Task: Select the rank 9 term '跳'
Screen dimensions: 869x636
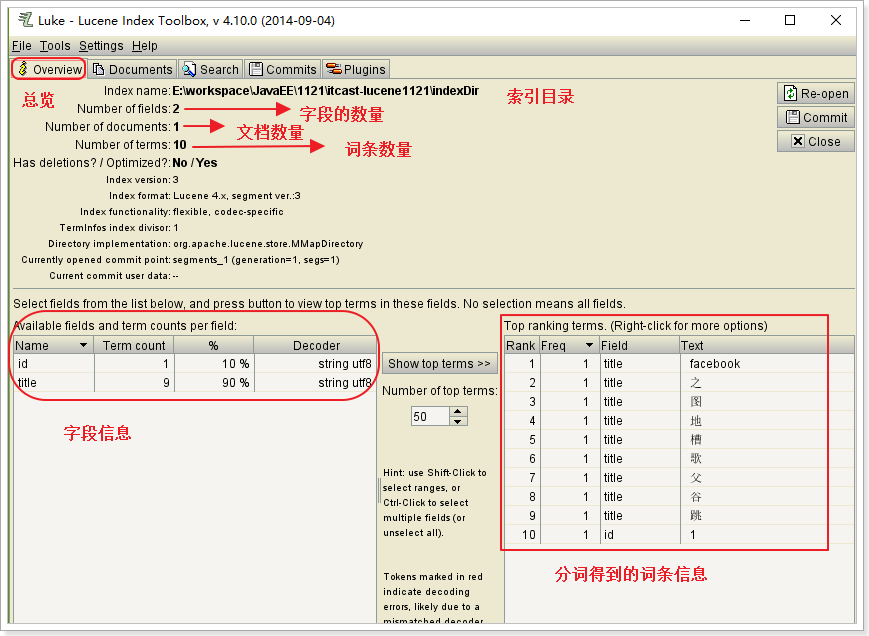Action: pos(679,515)
